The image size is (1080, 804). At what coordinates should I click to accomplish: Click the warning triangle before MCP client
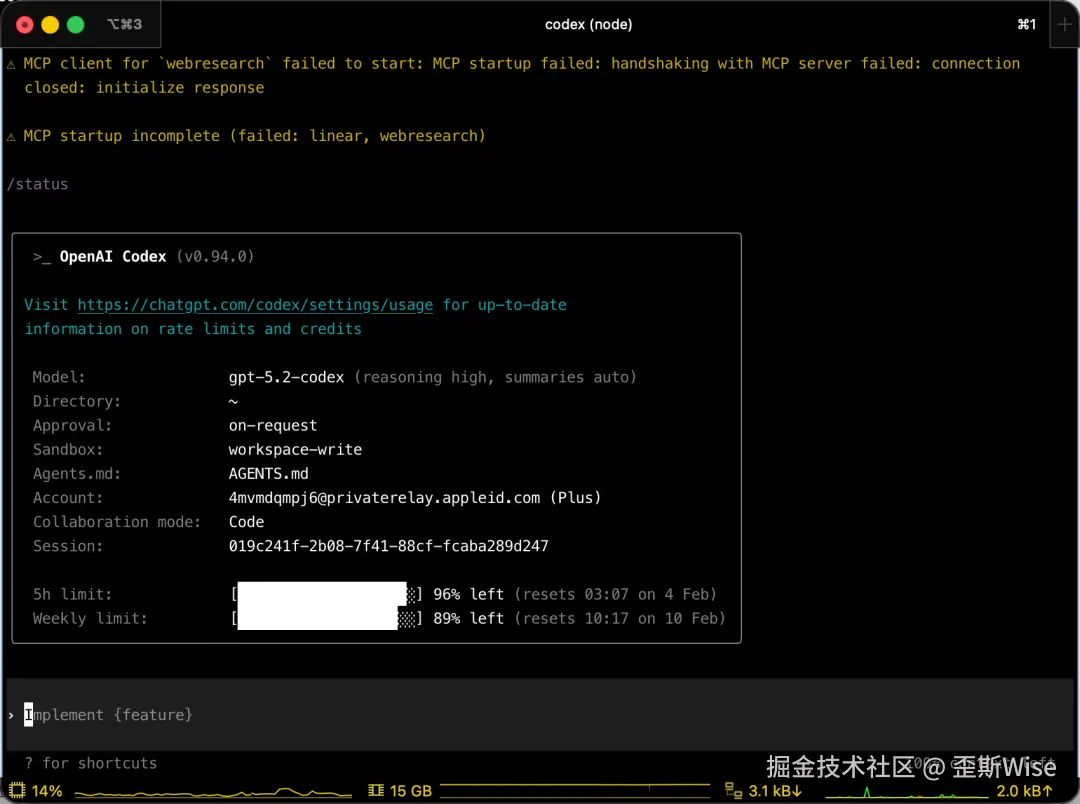click(x=11, y=64)
